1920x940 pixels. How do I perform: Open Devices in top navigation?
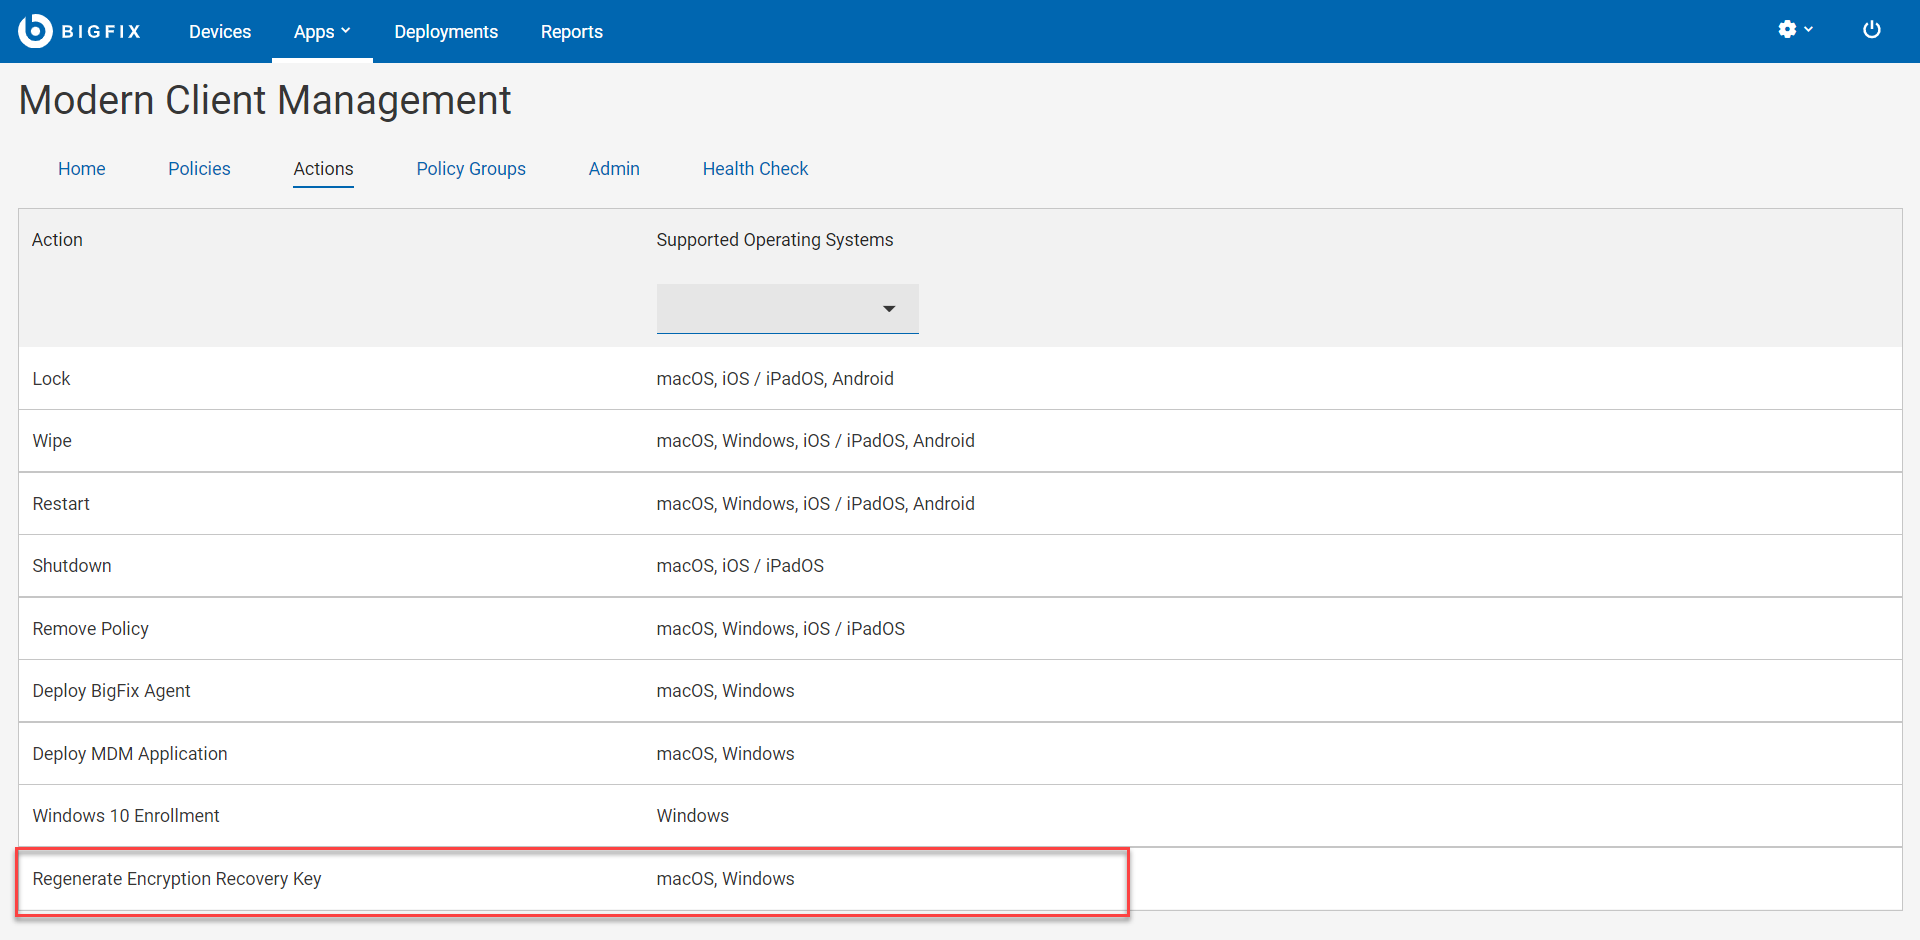(x=220, y=32)
